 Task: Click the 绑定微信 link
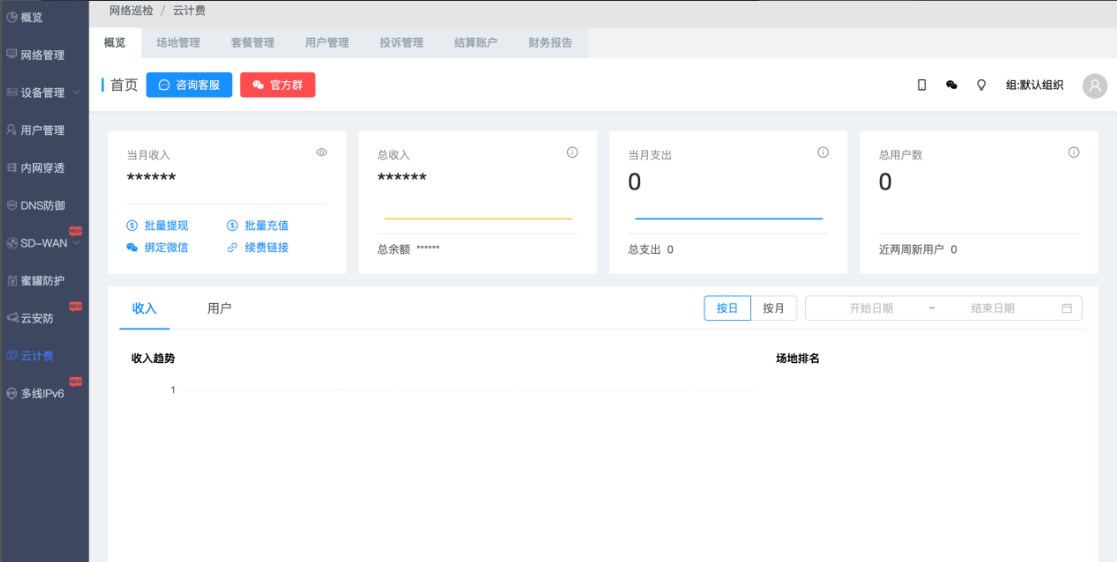click(158, 248)
